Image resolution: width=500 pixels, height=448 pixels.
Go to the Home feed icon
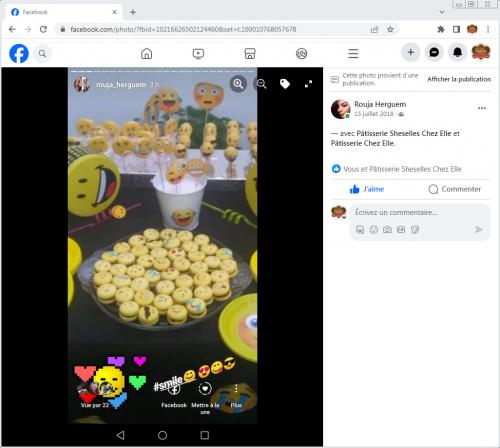click(147, 53)
